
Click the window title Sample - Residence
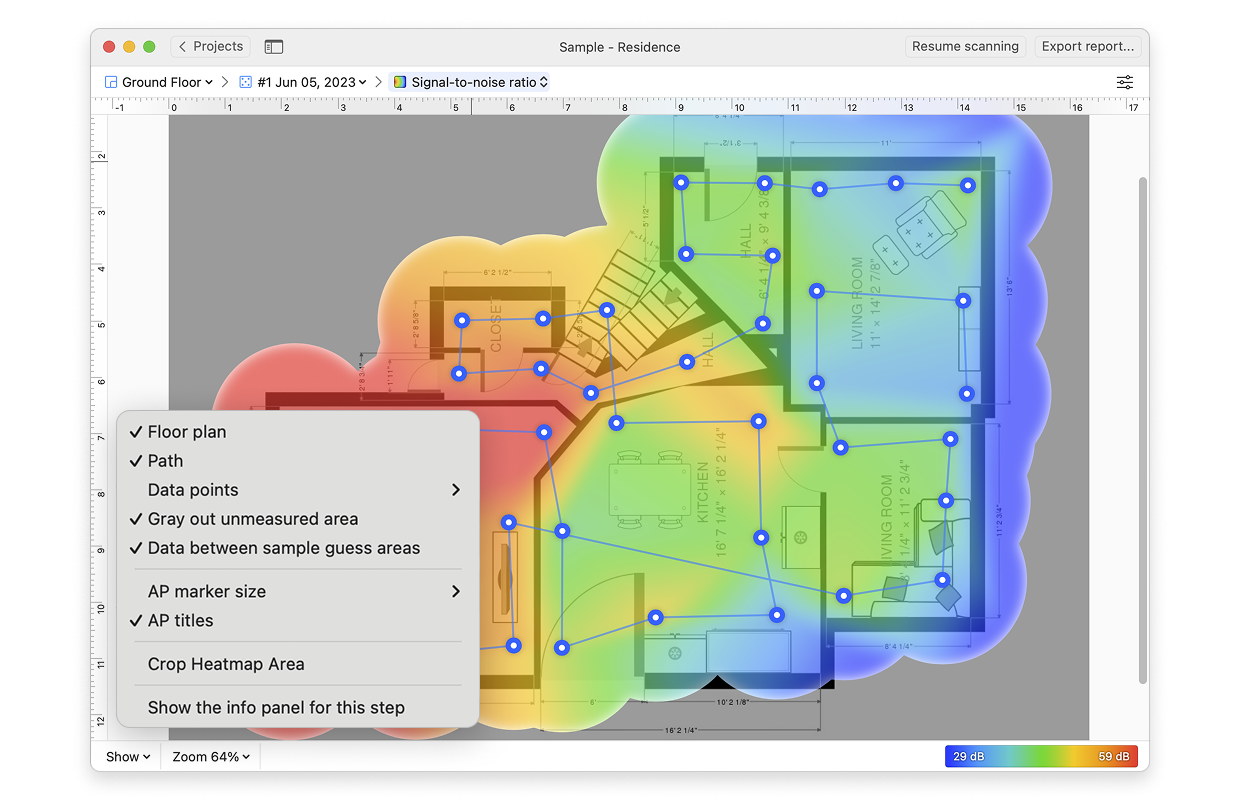pyautogui.click(x=620, y=47)
